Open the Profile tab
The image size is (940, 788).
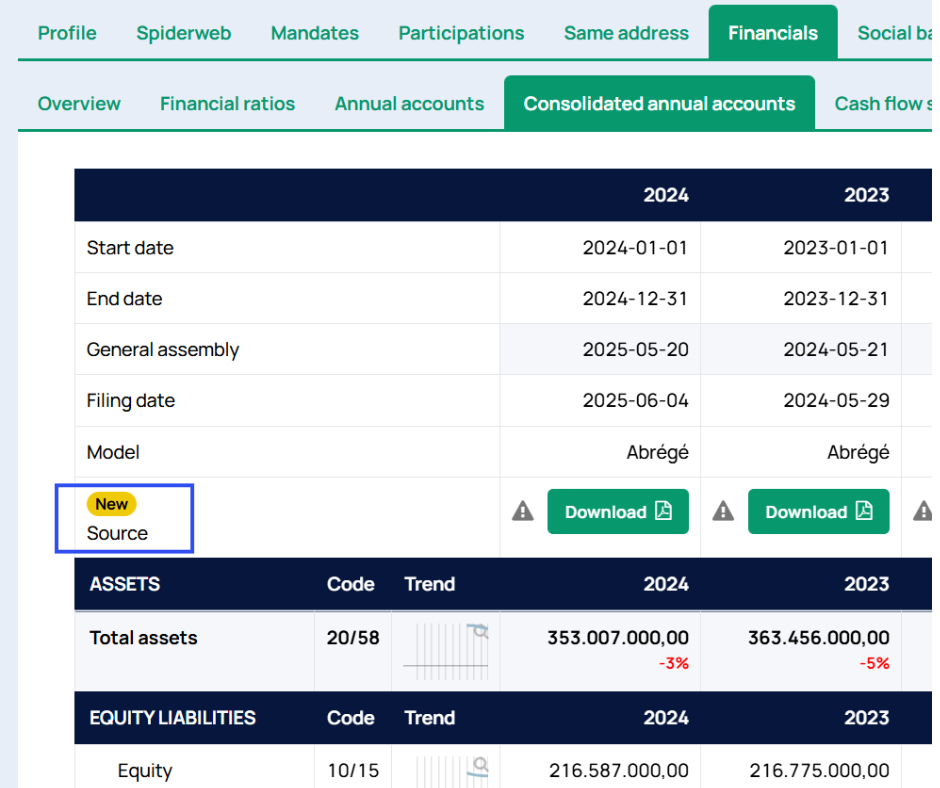67,33
